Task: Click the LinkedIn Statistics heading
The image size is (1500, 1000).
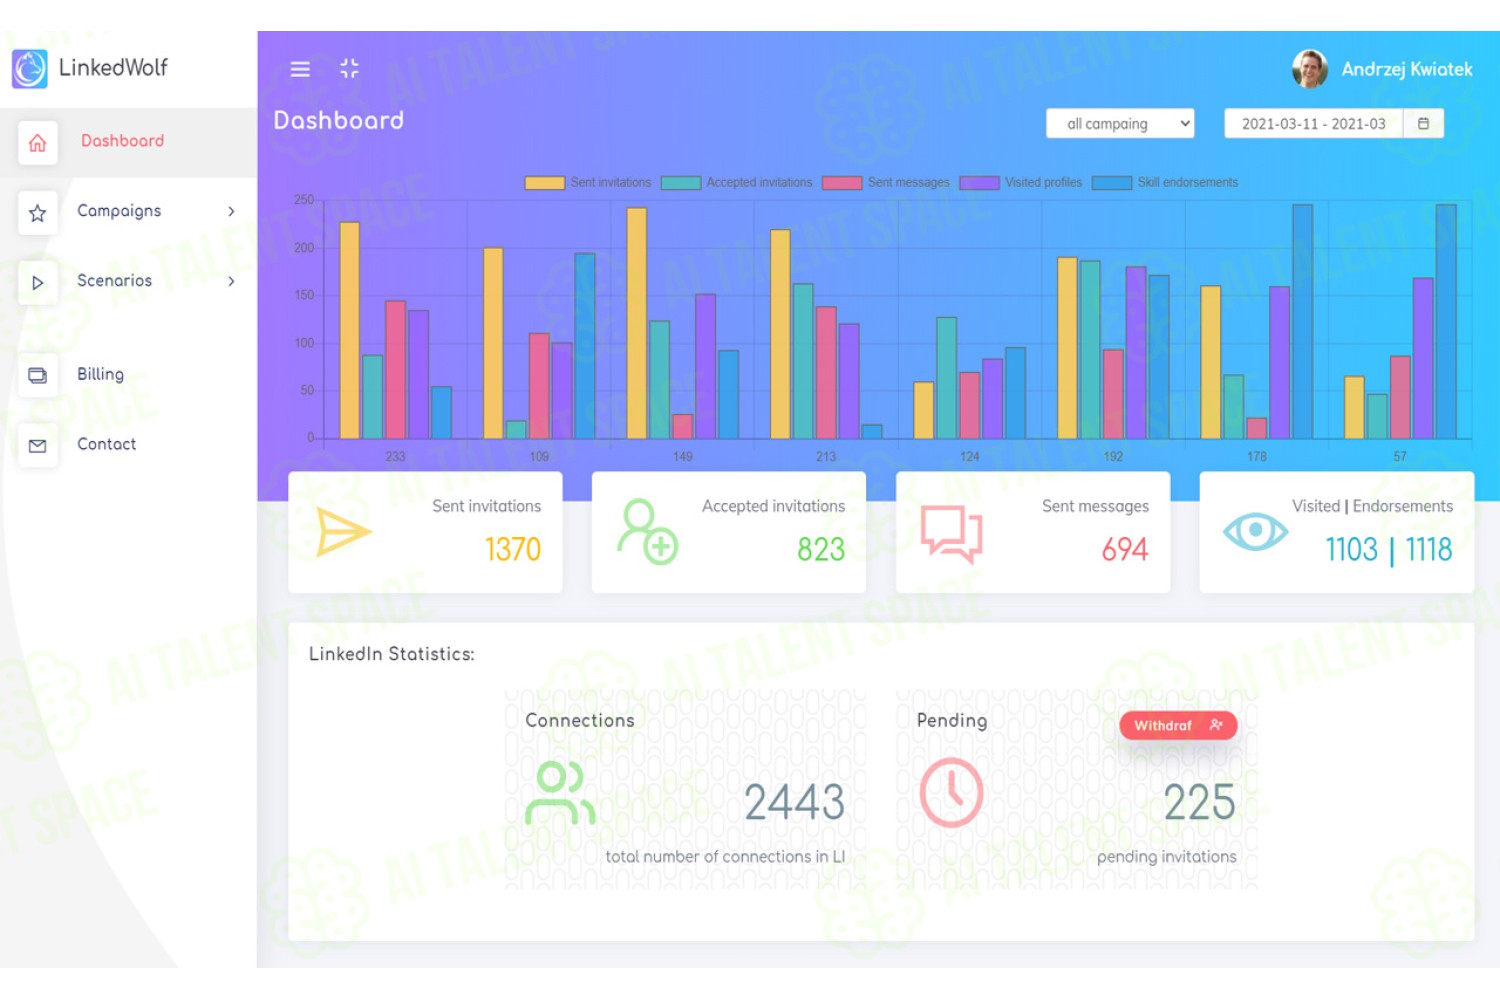Action: (x=392, y=654)
